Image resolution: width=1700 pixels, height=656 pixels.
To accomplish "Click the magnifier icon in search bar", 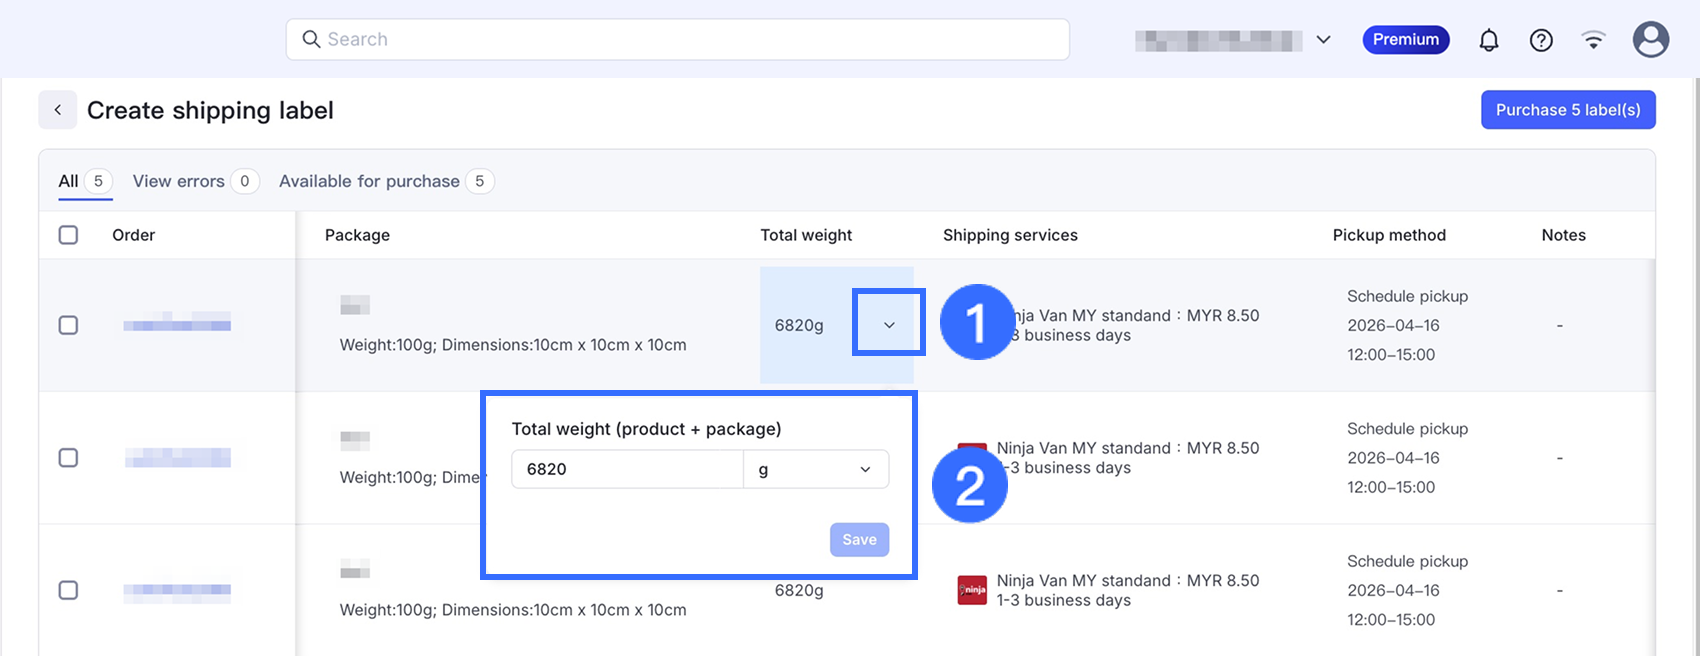I will pos(311,39).
